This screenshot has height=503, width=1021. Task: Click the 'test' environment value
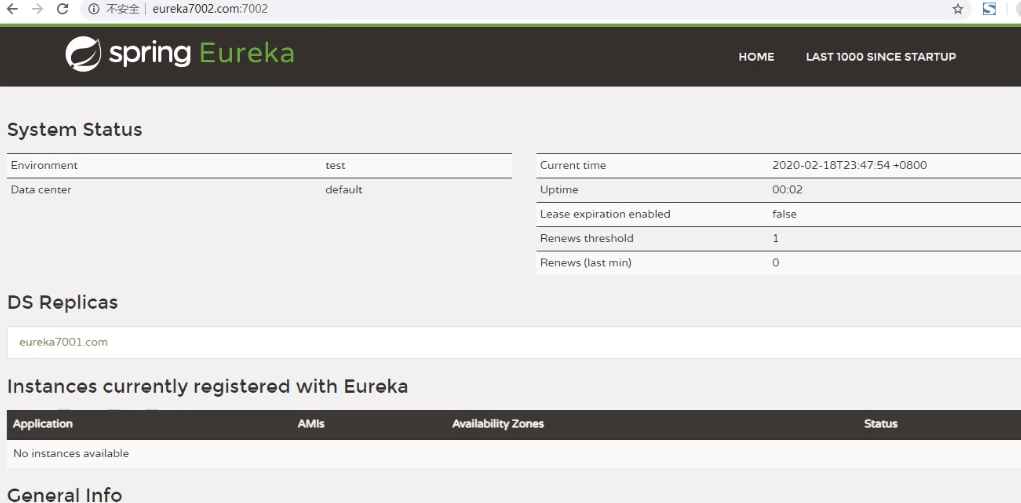click(x=334, y=165)
